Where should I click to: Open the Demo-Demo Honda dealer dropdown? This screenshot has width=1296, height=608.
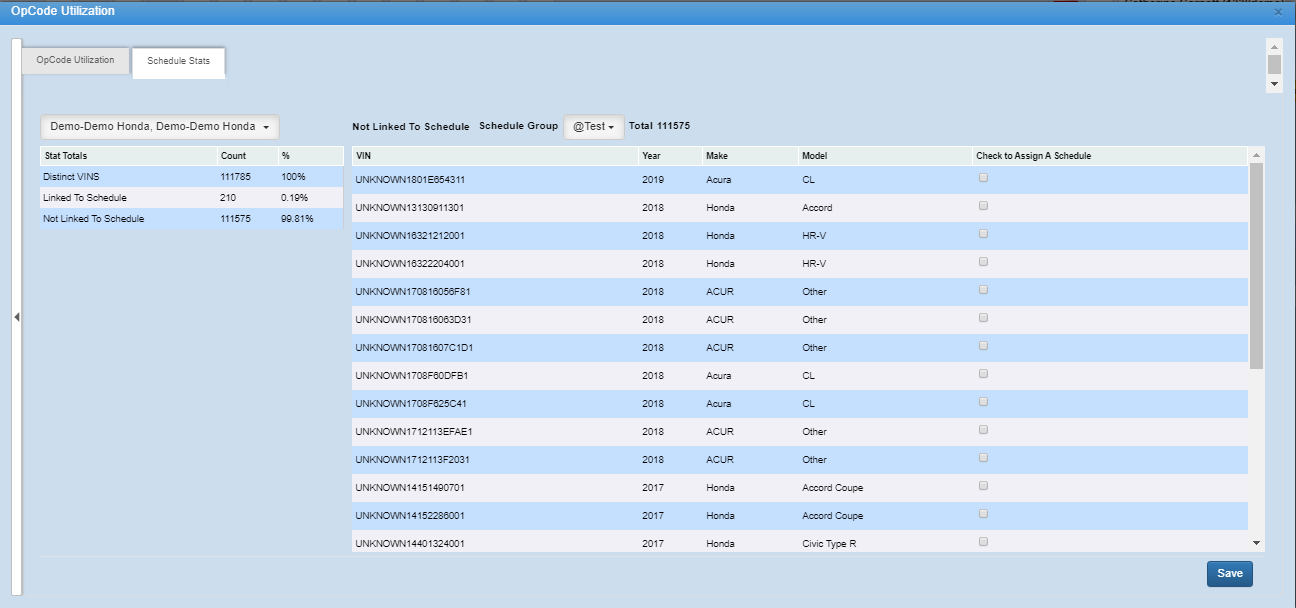click(159, 127)
